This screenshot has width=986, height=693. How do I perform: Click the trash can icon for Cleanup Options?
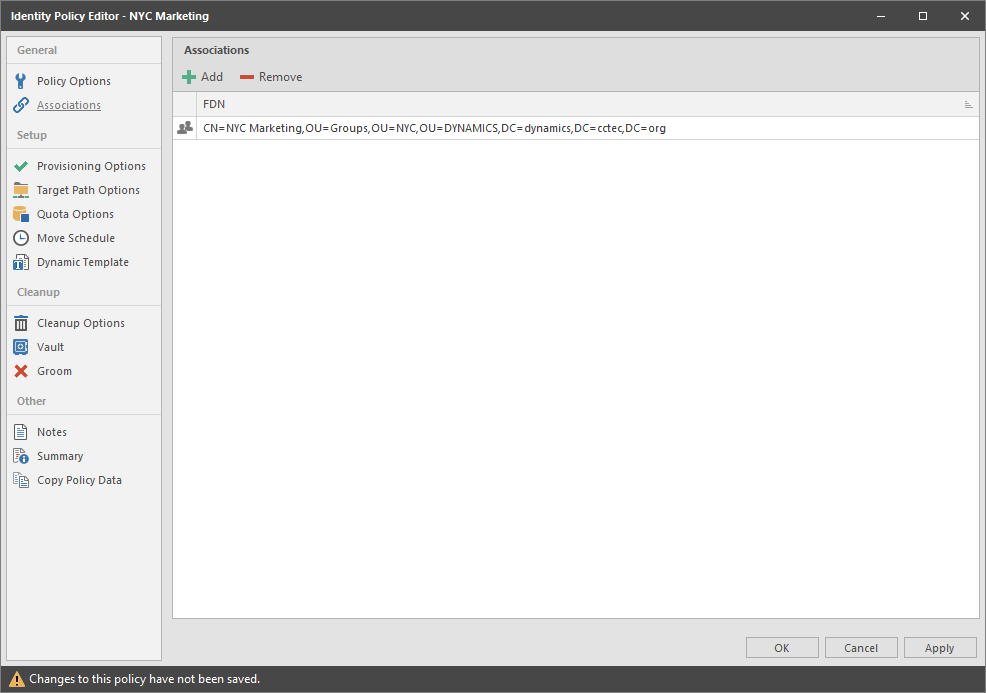[21, 323]
